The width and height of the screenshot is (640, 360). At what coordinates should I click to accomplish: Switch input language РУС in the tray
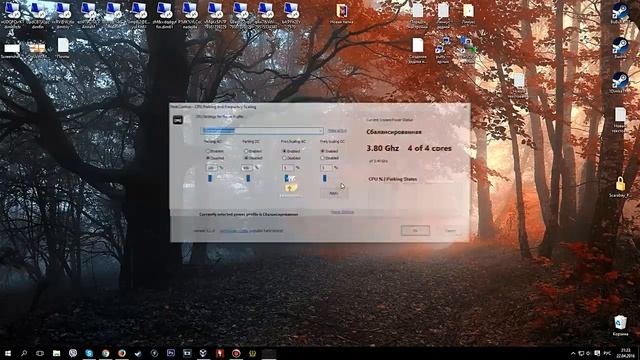(607, 353)
